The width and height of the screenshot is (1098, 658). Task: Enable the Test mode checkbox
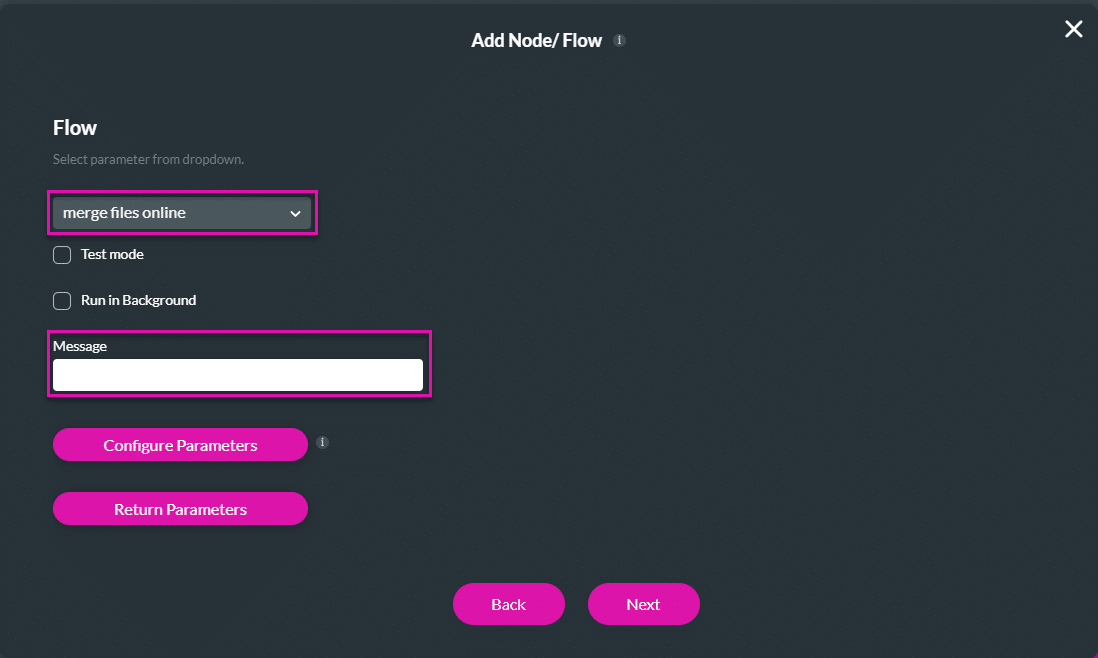tap(62, 255)
